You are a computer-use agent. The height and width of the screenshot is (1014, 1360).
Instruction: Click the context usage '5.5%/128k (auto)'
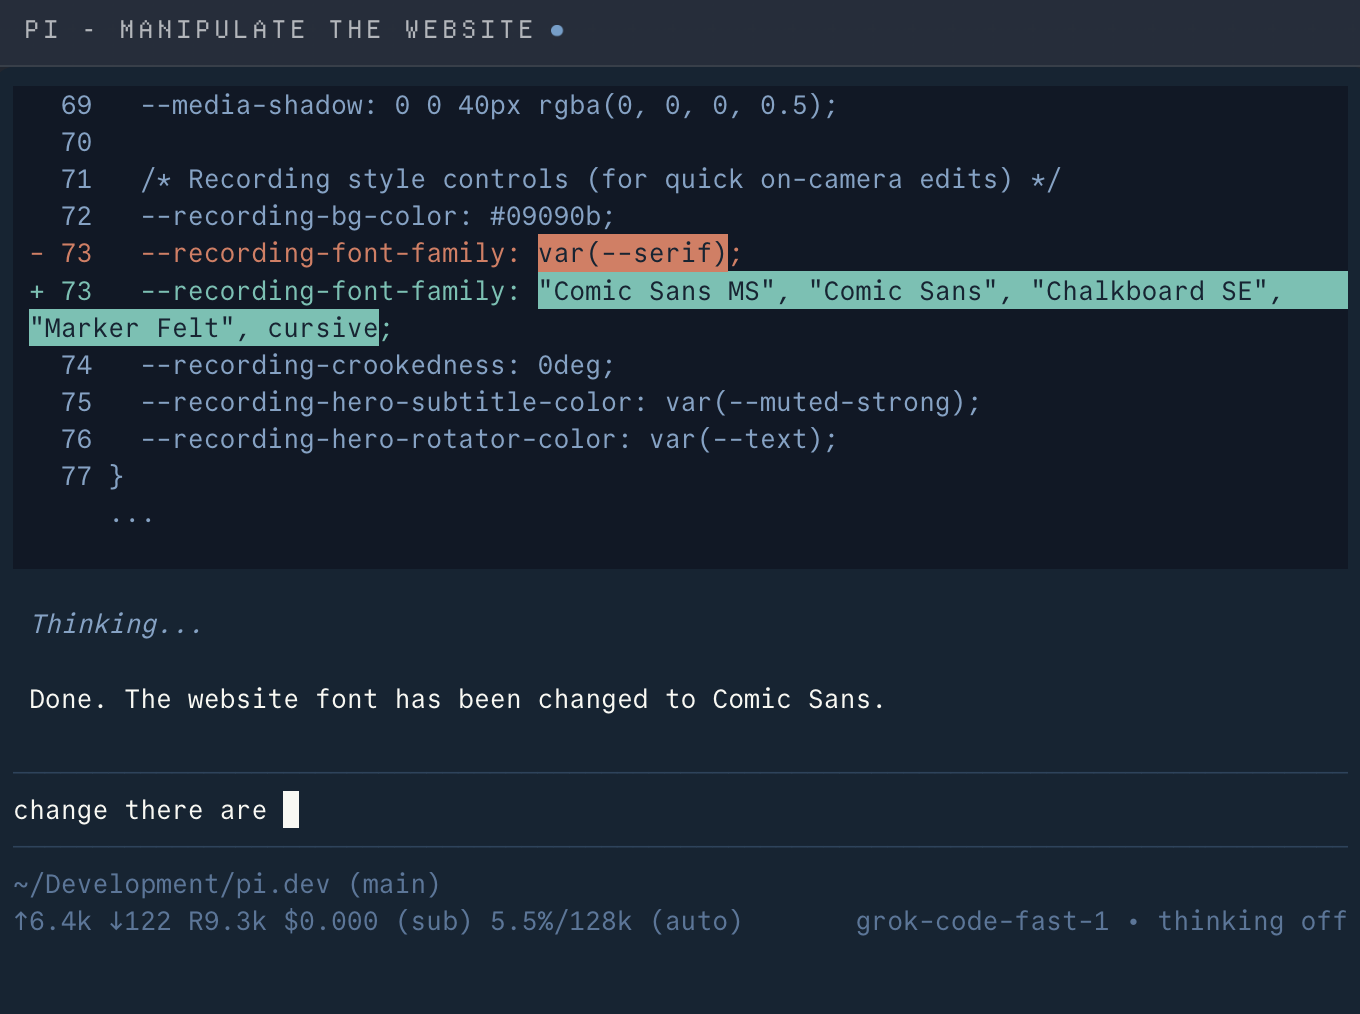pos(616,921)
